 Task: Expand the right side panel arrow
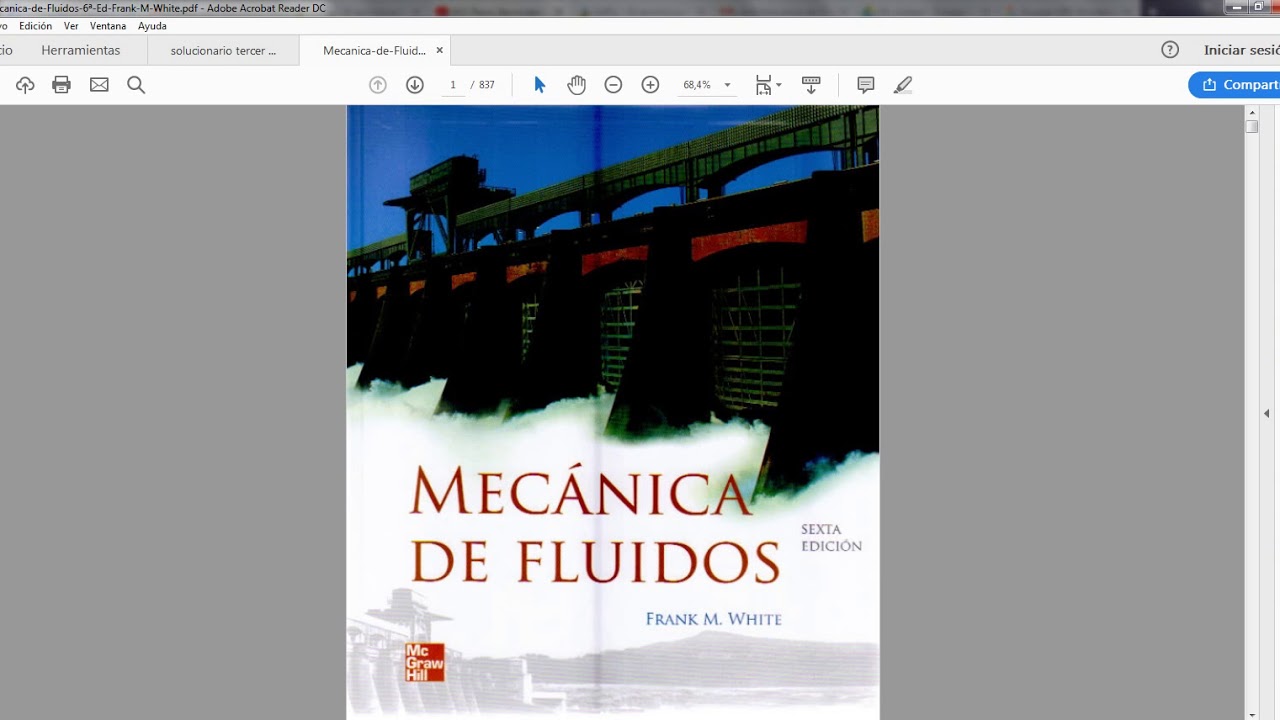tap(1267, 413)
